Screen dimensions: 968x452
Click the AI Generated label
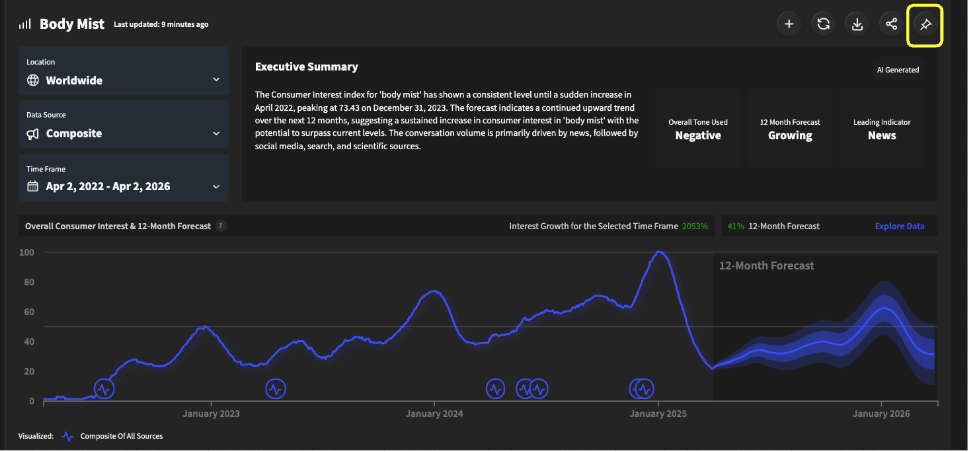896,70
